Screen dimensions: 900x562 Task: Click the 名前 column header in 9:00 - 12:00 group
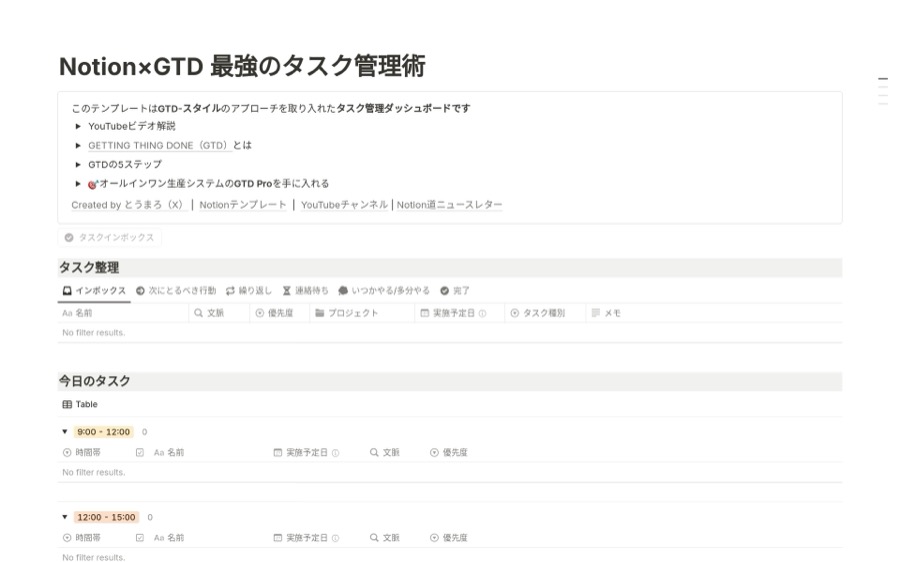coord(169,453)
